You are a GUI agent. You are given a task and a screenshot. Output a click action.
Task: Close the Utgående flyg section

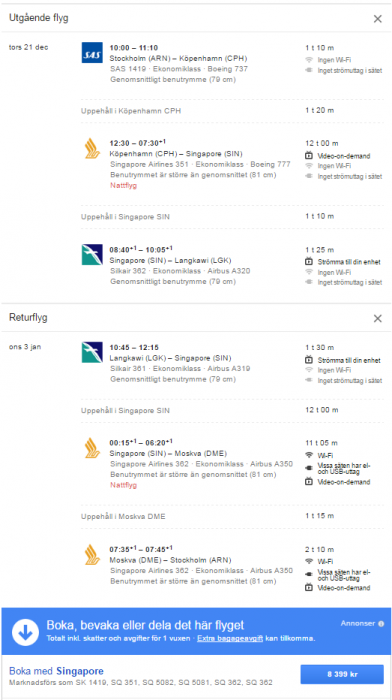tap(378, 19)
